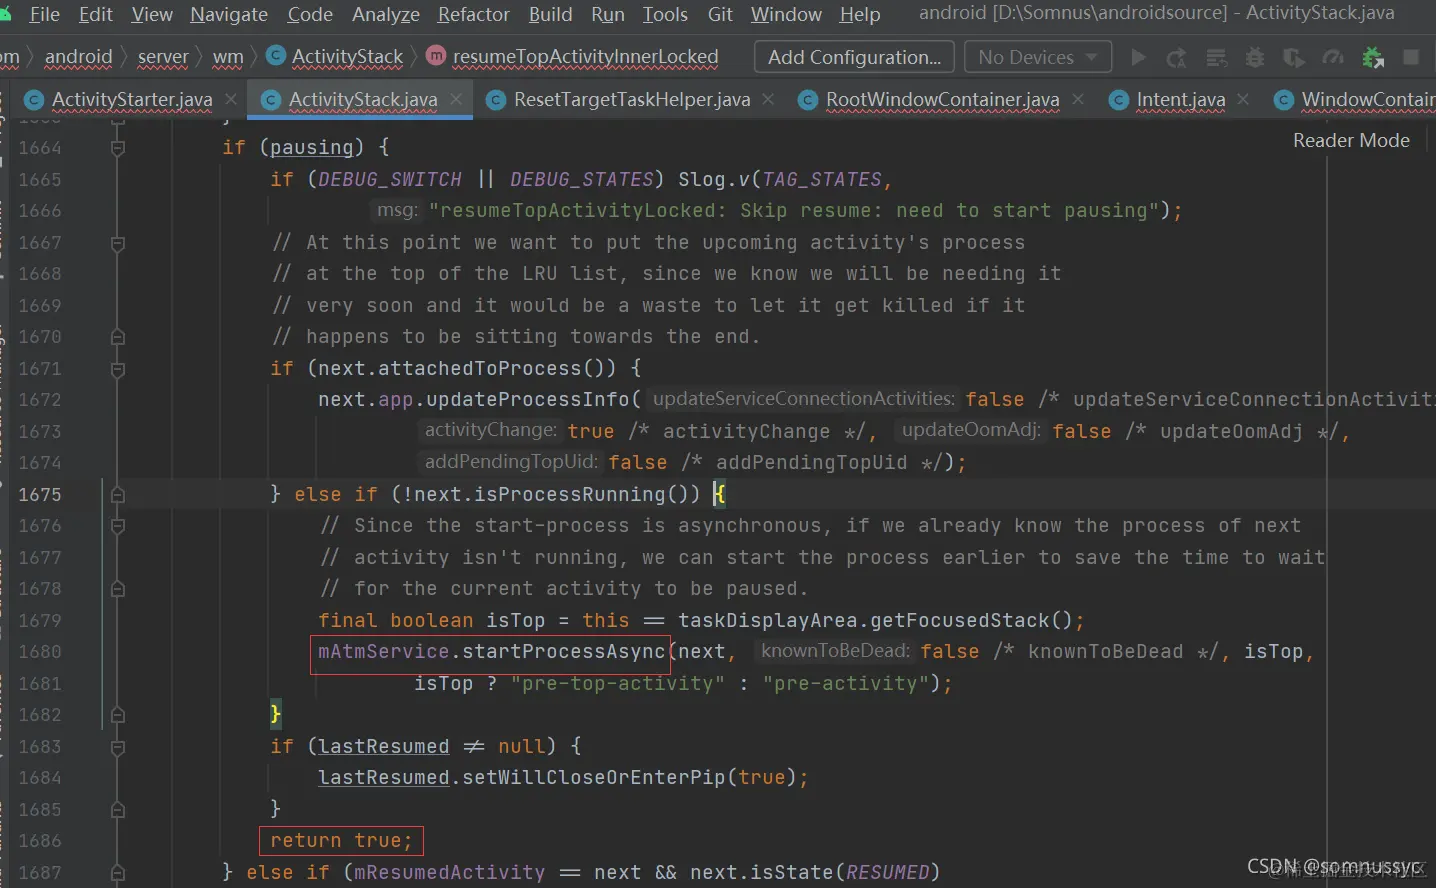
Task: Click the fold end marker at line 1678
Action: pos(118,589)
